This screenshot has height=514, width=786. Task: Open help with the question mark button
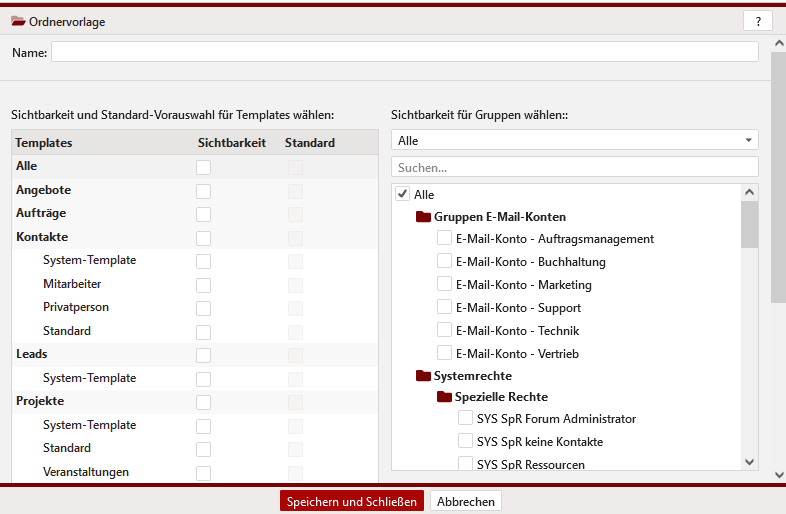coord(757,21)
